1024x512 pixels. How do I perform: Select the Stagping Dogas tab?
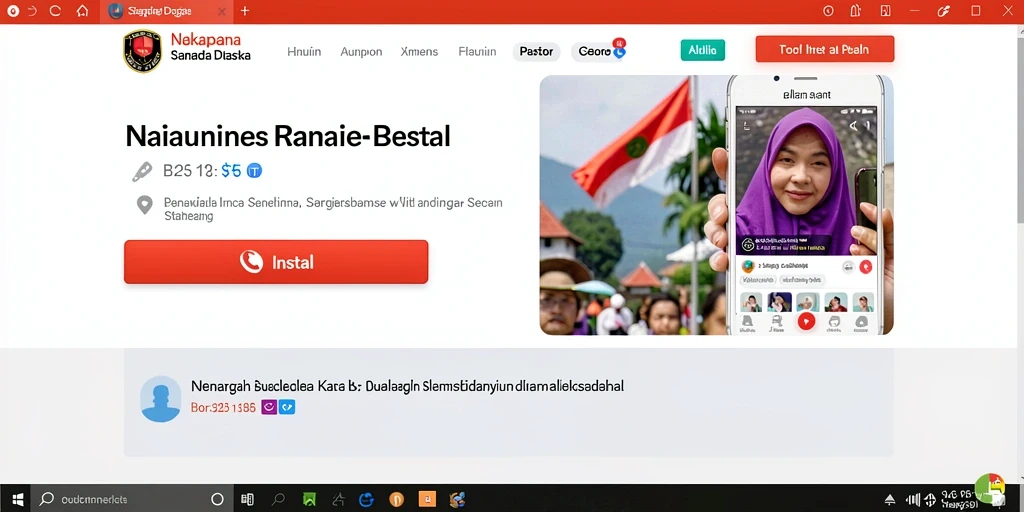[167, 12]
